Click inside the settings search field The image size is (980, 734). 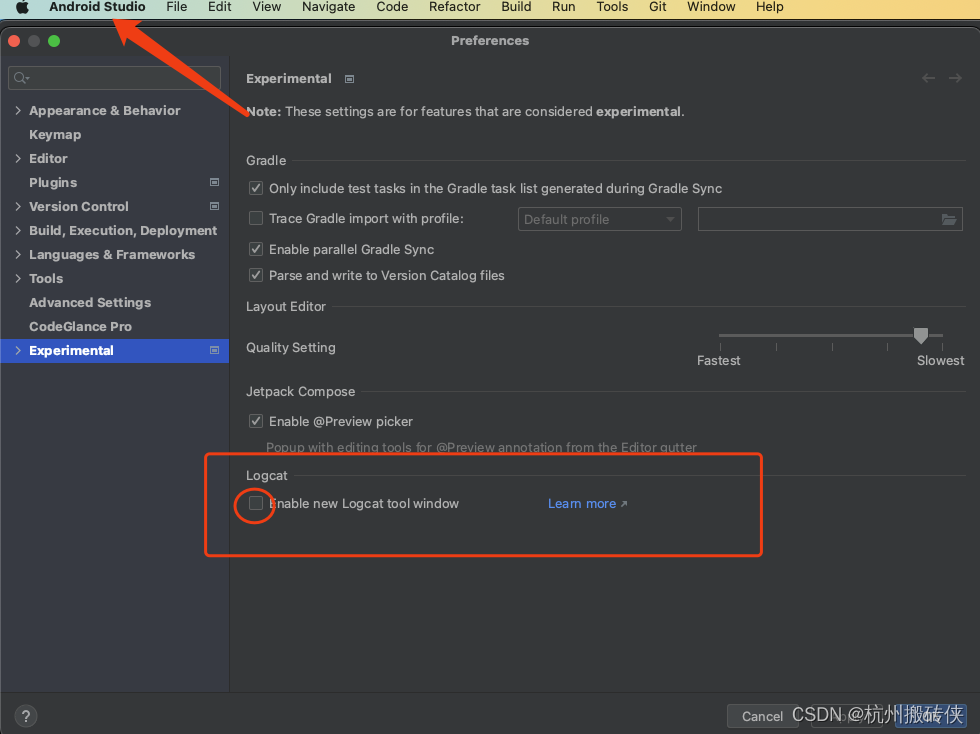(113, 77)
